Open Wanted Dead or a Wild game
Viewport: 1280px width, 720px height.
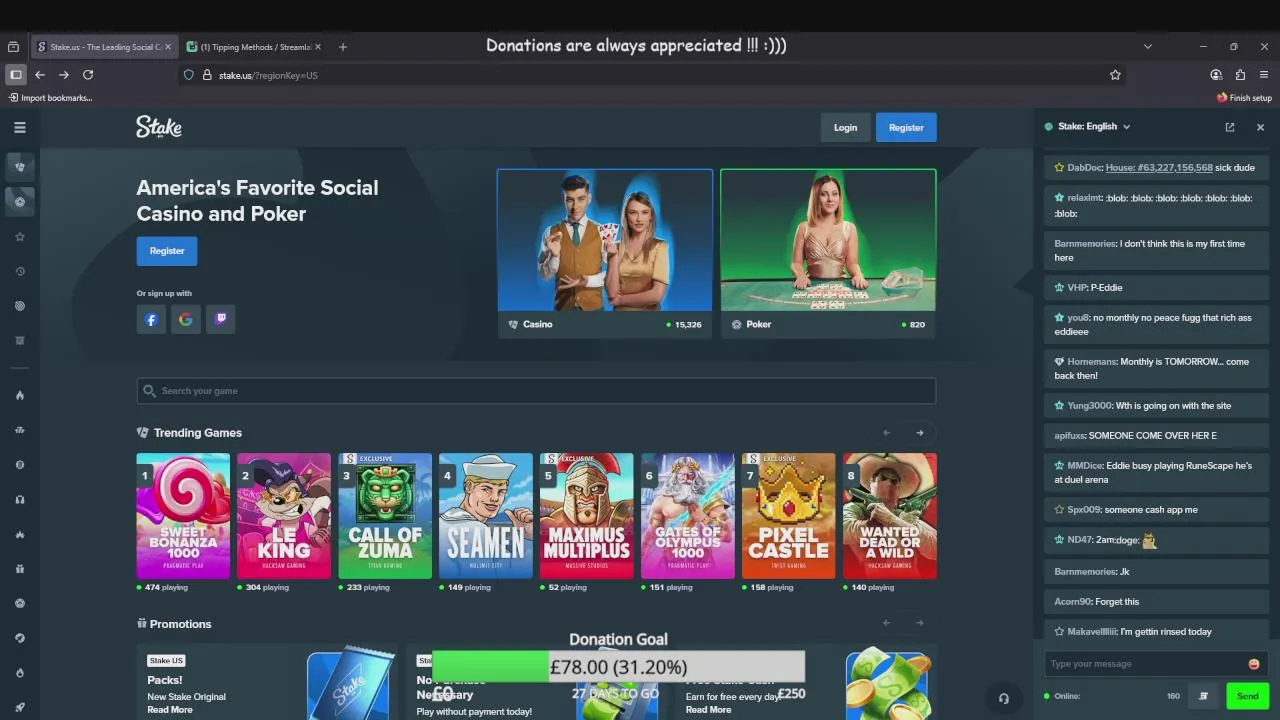click(x=890, y=516)
